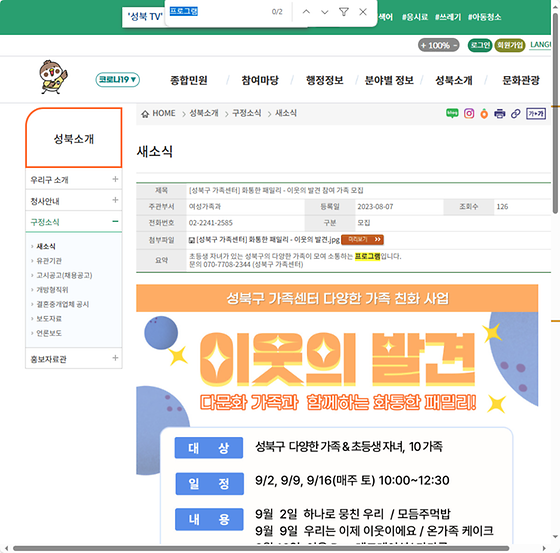
Task: Click the orange carrot icon
Action: coord(484,114)
